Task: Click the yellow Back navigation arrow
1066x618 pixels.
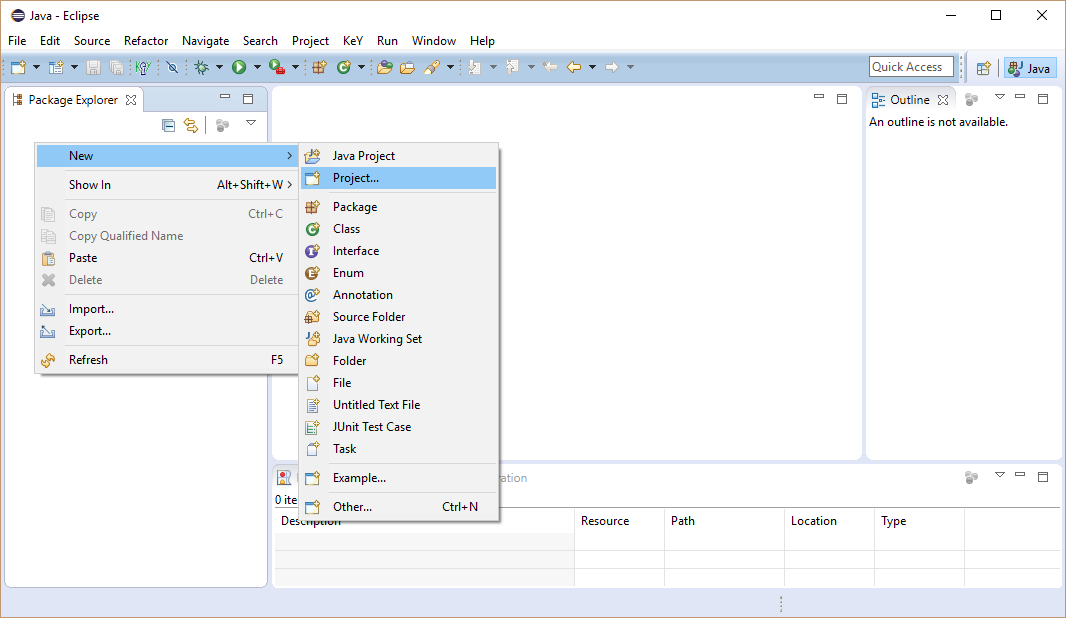Action: coord(574,67)
